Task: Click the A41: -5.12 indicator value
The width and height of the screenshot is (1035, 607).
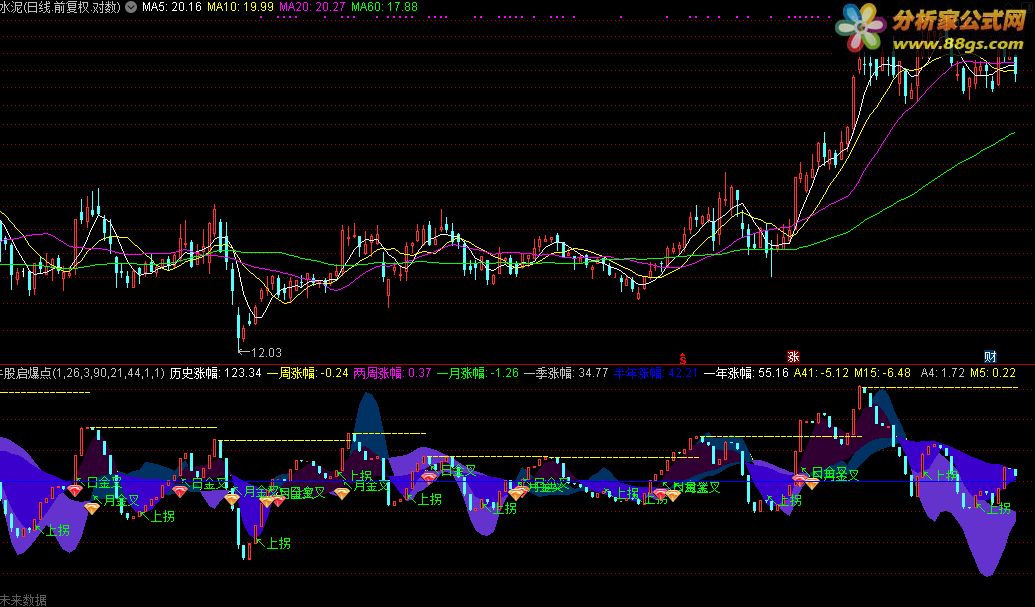Action: click(x=821, y=373)
